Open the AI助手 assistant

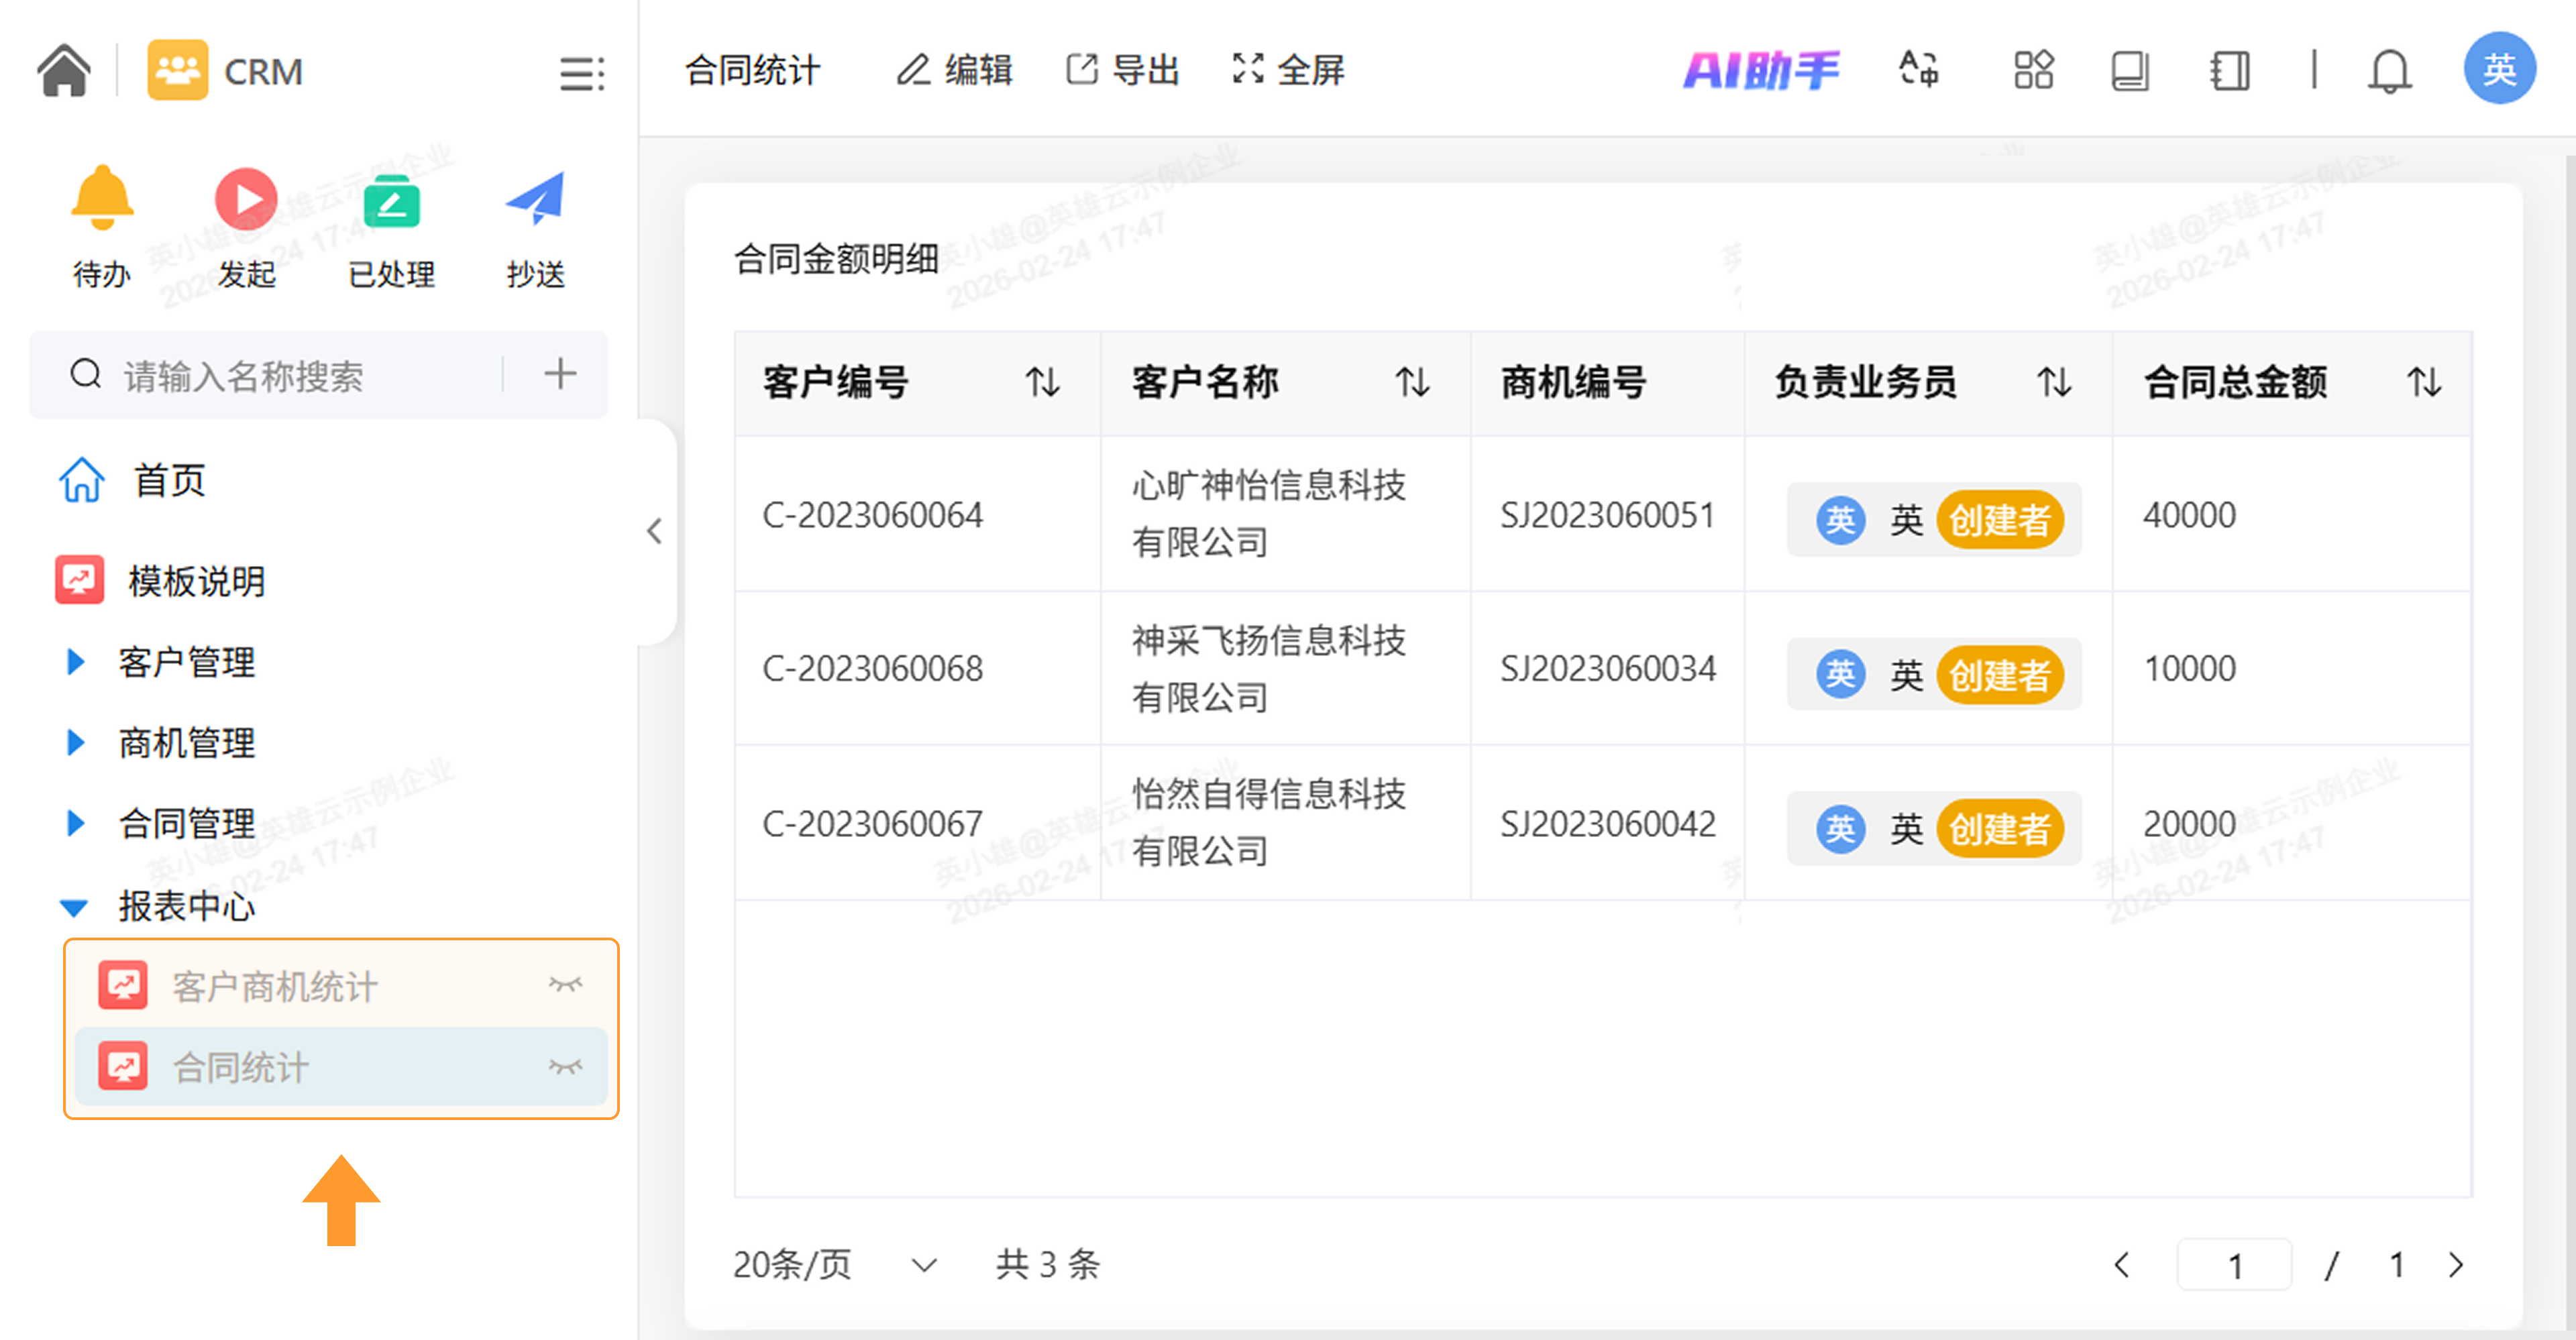[1760, 71]
